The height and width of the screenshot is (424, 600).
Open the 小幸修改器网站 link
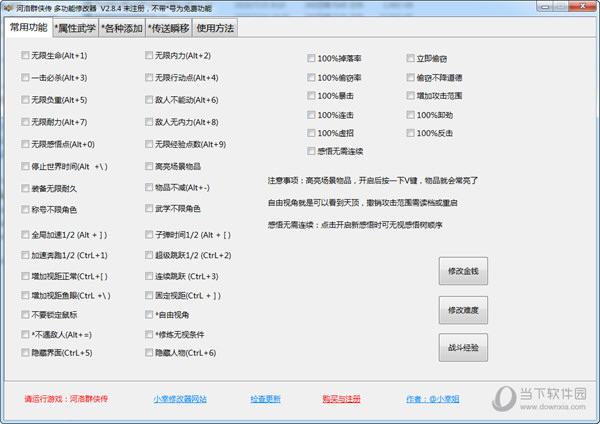tap(180, 399)
